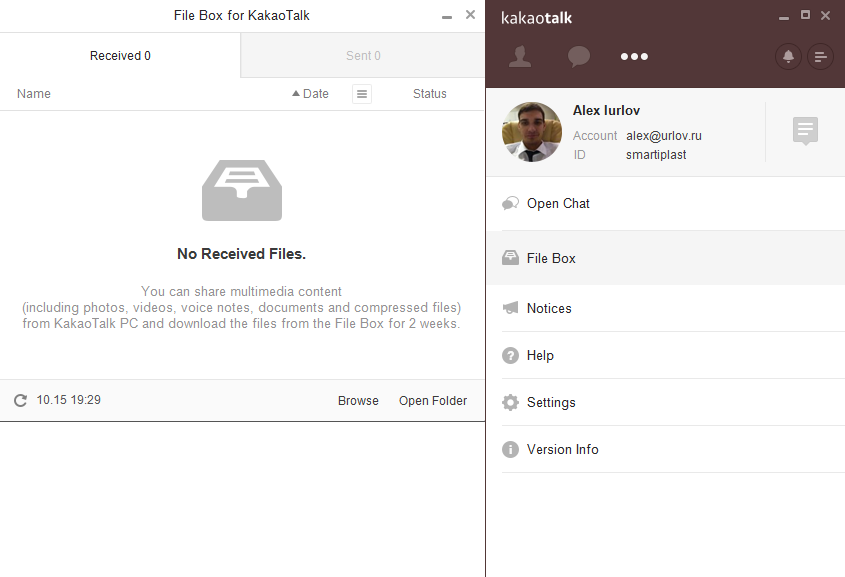The image size is (845, 577).
Task: Click the kakaotalk logo text
Action: pyautogui.click(x=536, y=18)
